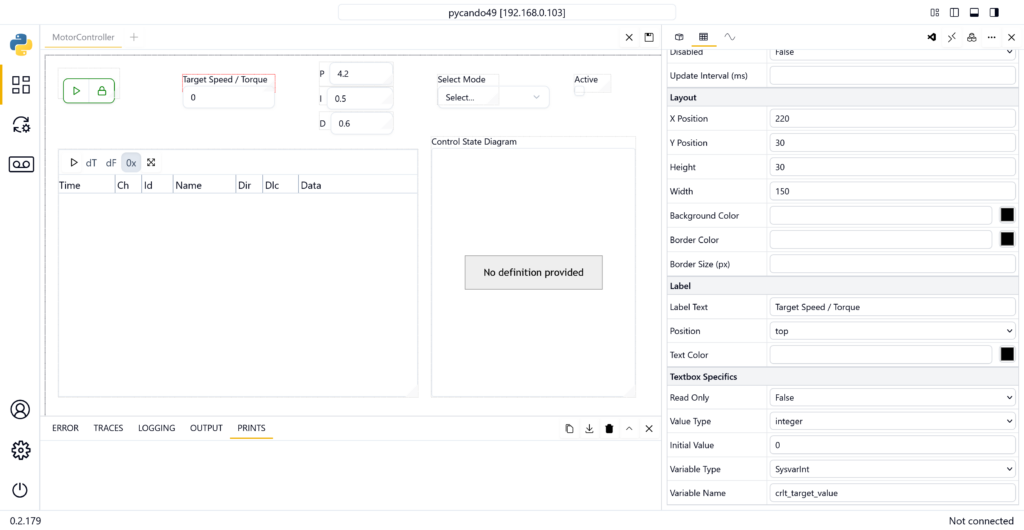
Task: Download the console output
Action: tap(589, 428)
